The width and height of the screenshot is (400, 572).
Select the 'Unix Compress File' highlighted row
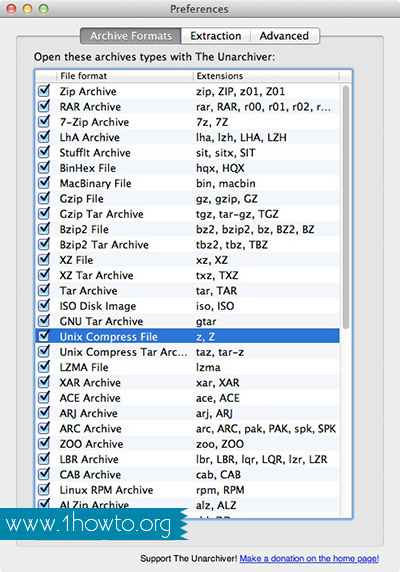tap(187, 336)
